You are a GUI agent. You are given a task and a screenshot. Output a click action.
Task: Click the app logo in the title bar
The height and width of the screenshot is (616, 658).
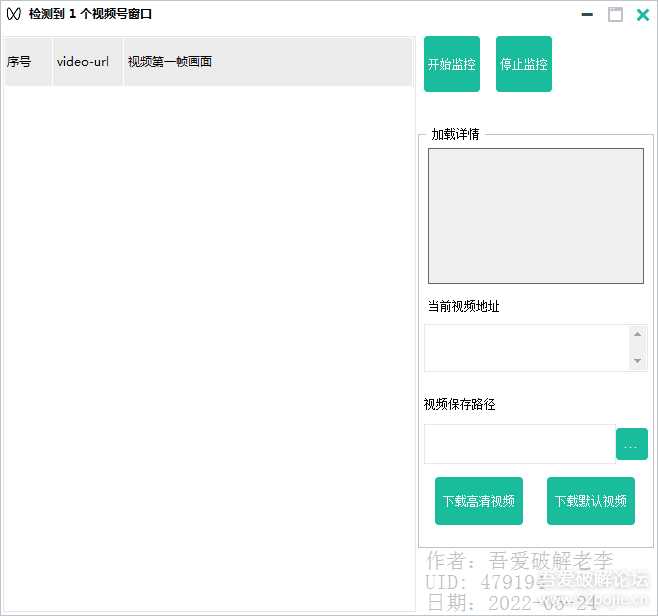tap(13, 15)
